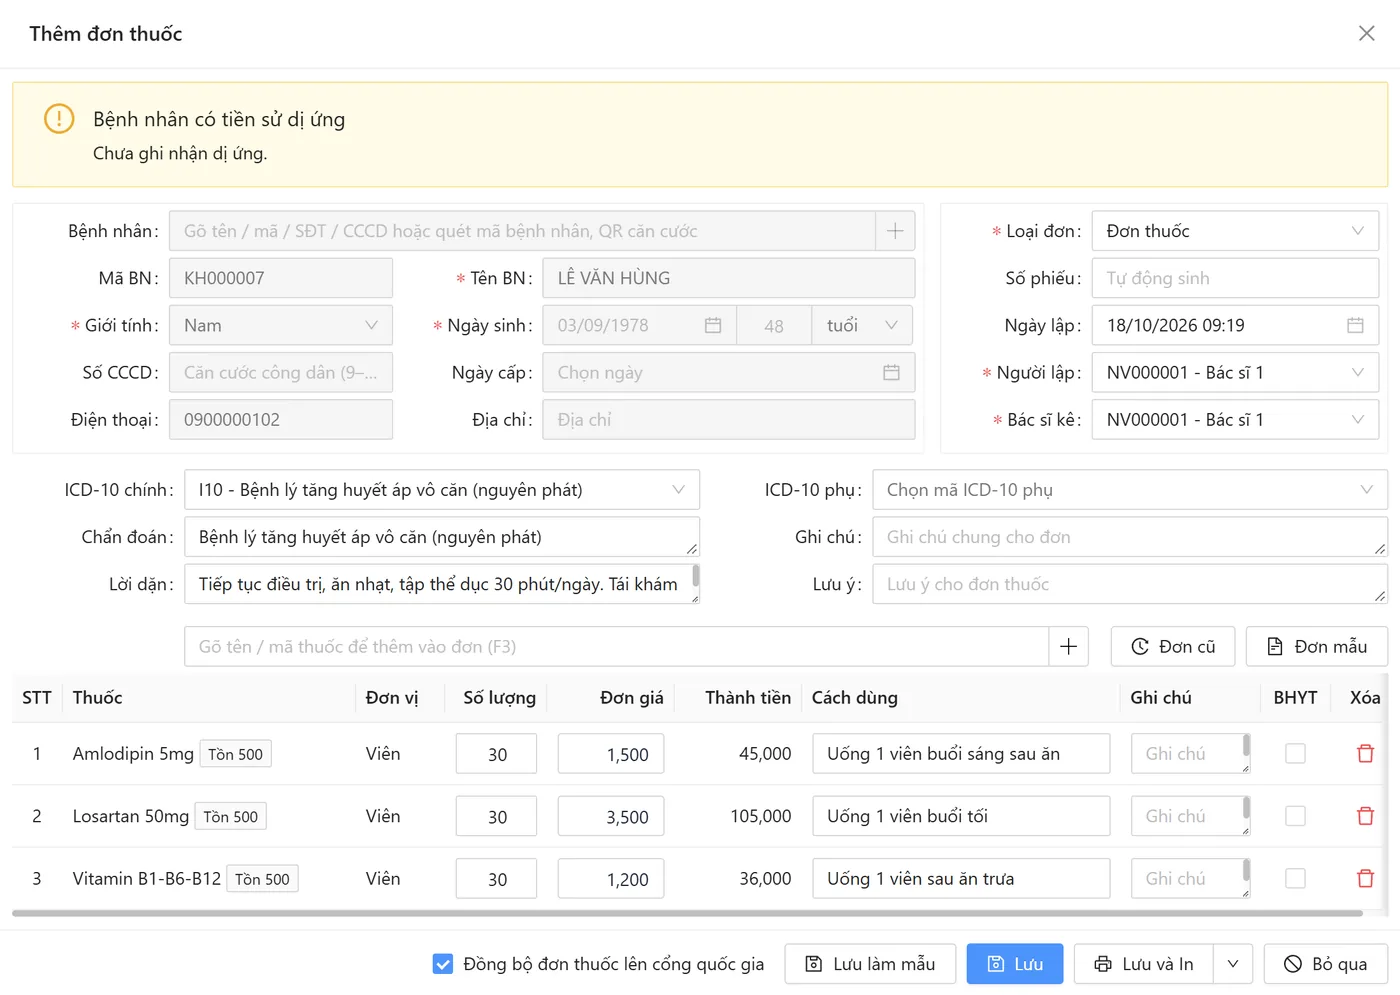The image size is (1400, 995).
Task: Click the blue Lưu button
Action: point(1015,964)
